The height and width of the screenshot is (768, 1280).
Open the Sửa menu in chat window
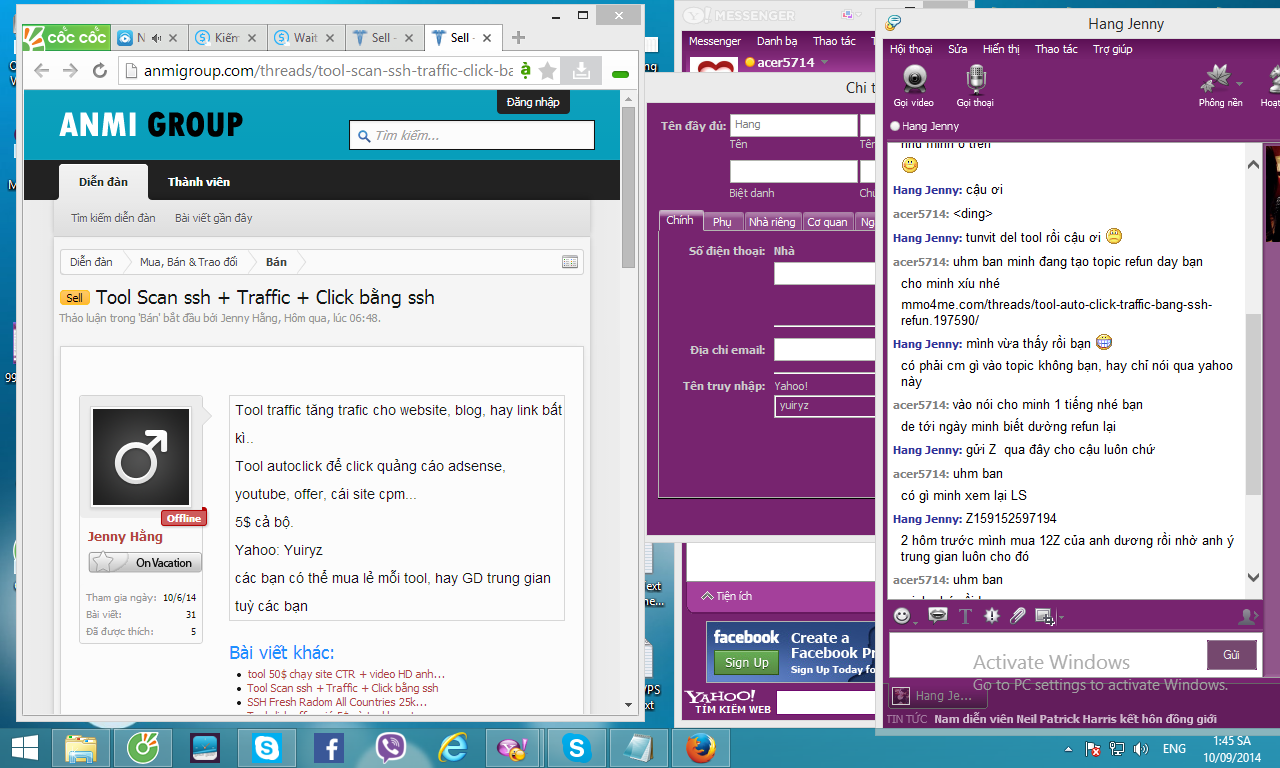958,49
